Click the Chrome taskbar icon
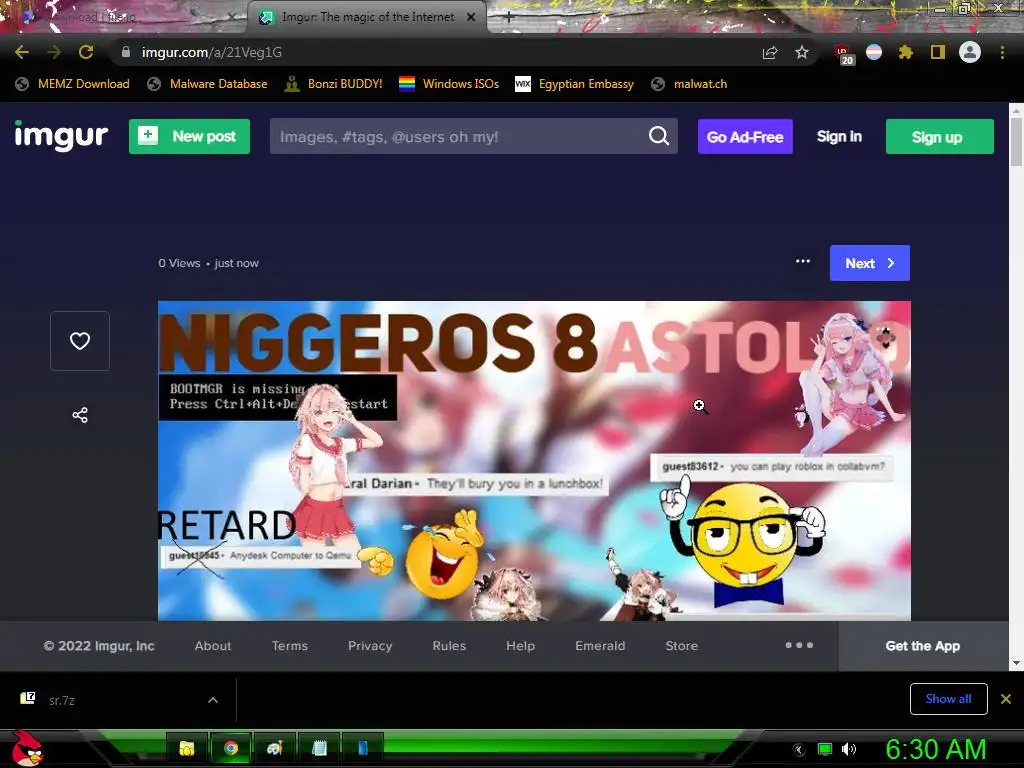Screen dimensions: 1024x768 (231, 748)
